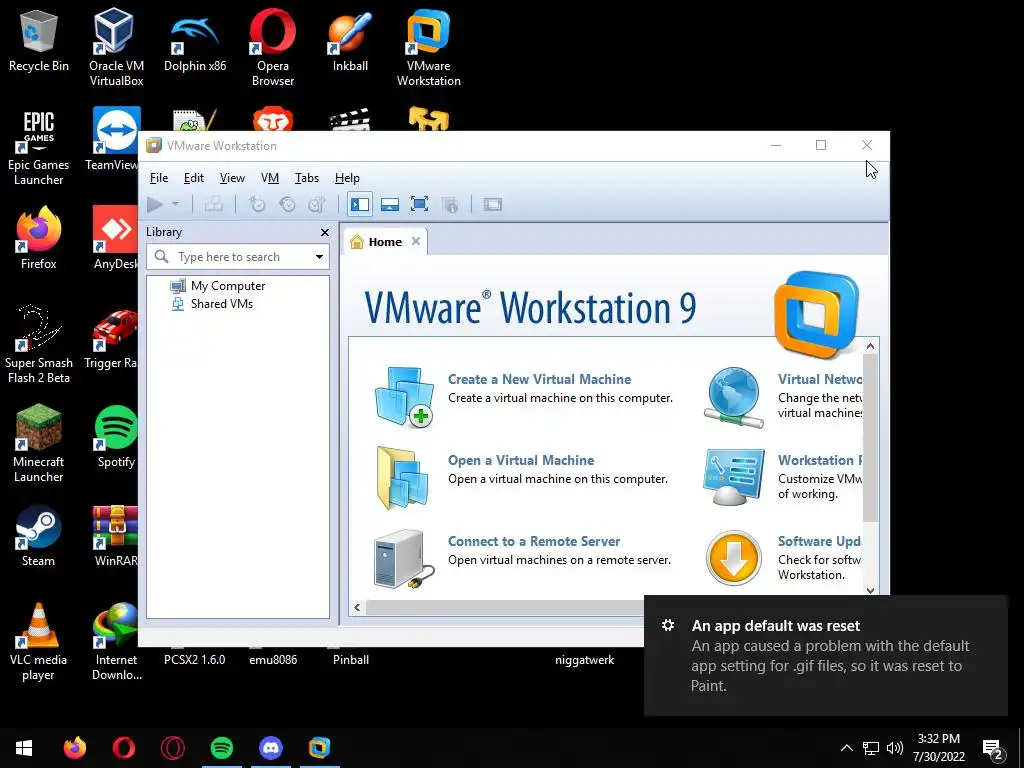The width and height of the screenshot is (1024, 768).
Task: Click the Workstation Preferences monitor icon
Action: (734, 477)
